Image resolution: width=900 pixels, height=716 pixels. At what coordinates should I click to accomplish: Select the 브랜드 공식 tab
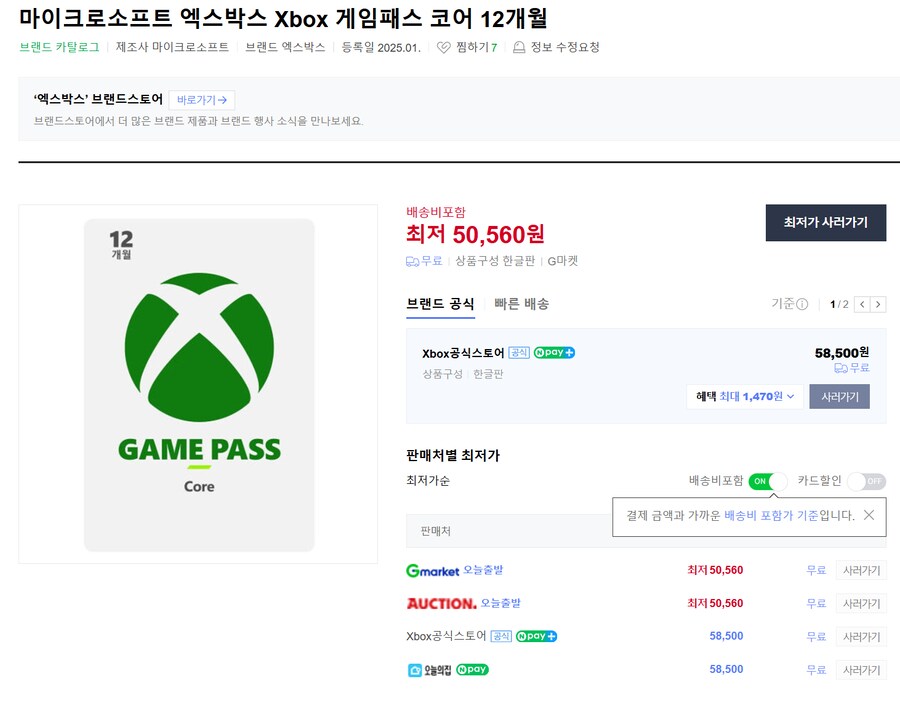tap(441, 302)
